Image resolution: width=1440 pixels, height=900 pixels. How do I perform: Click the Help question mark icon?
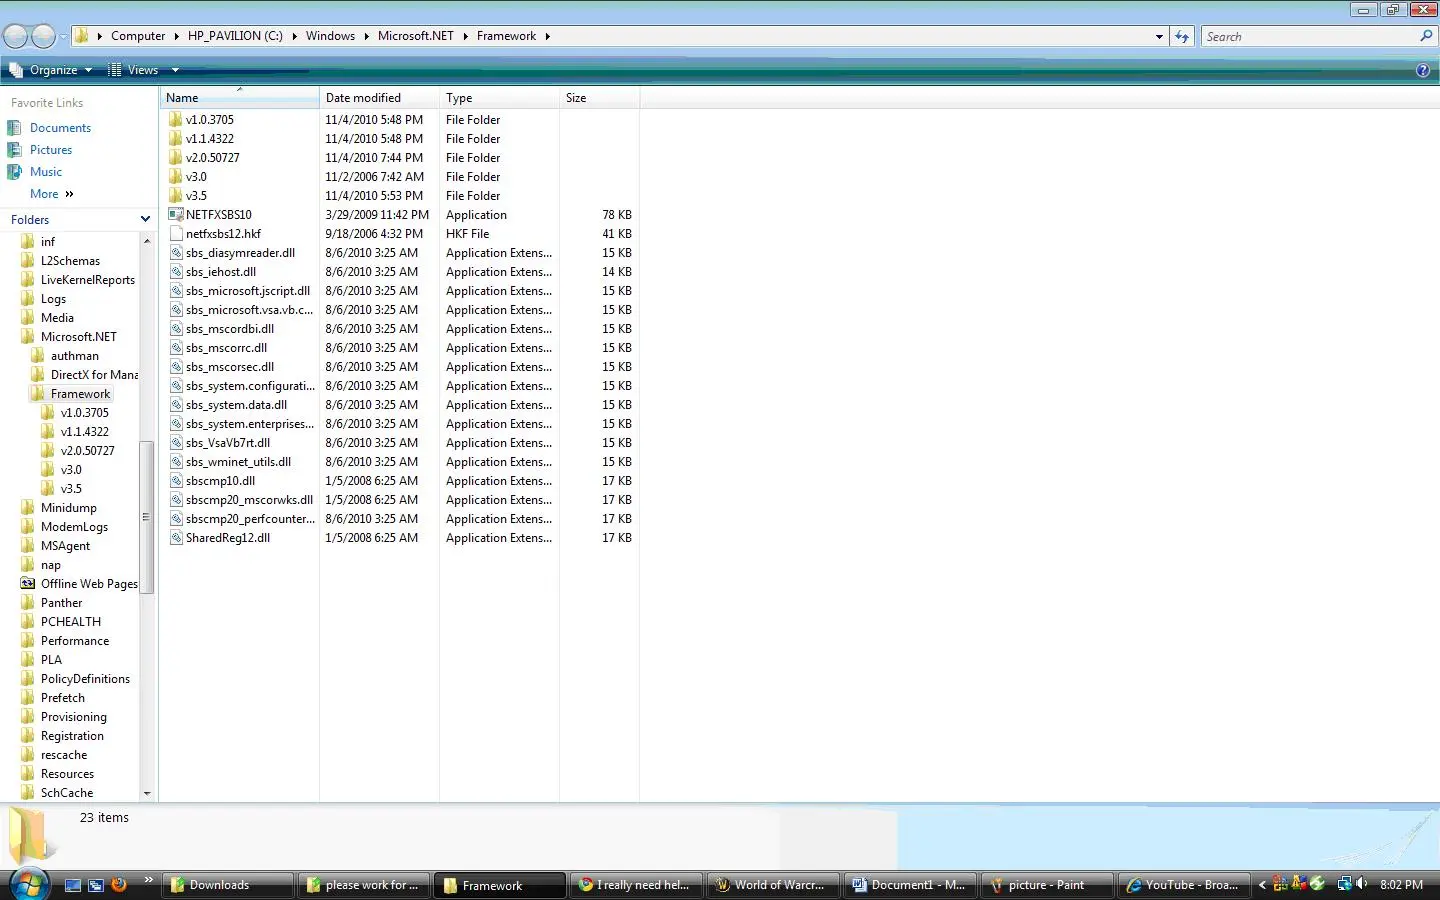pos(1422,70)
